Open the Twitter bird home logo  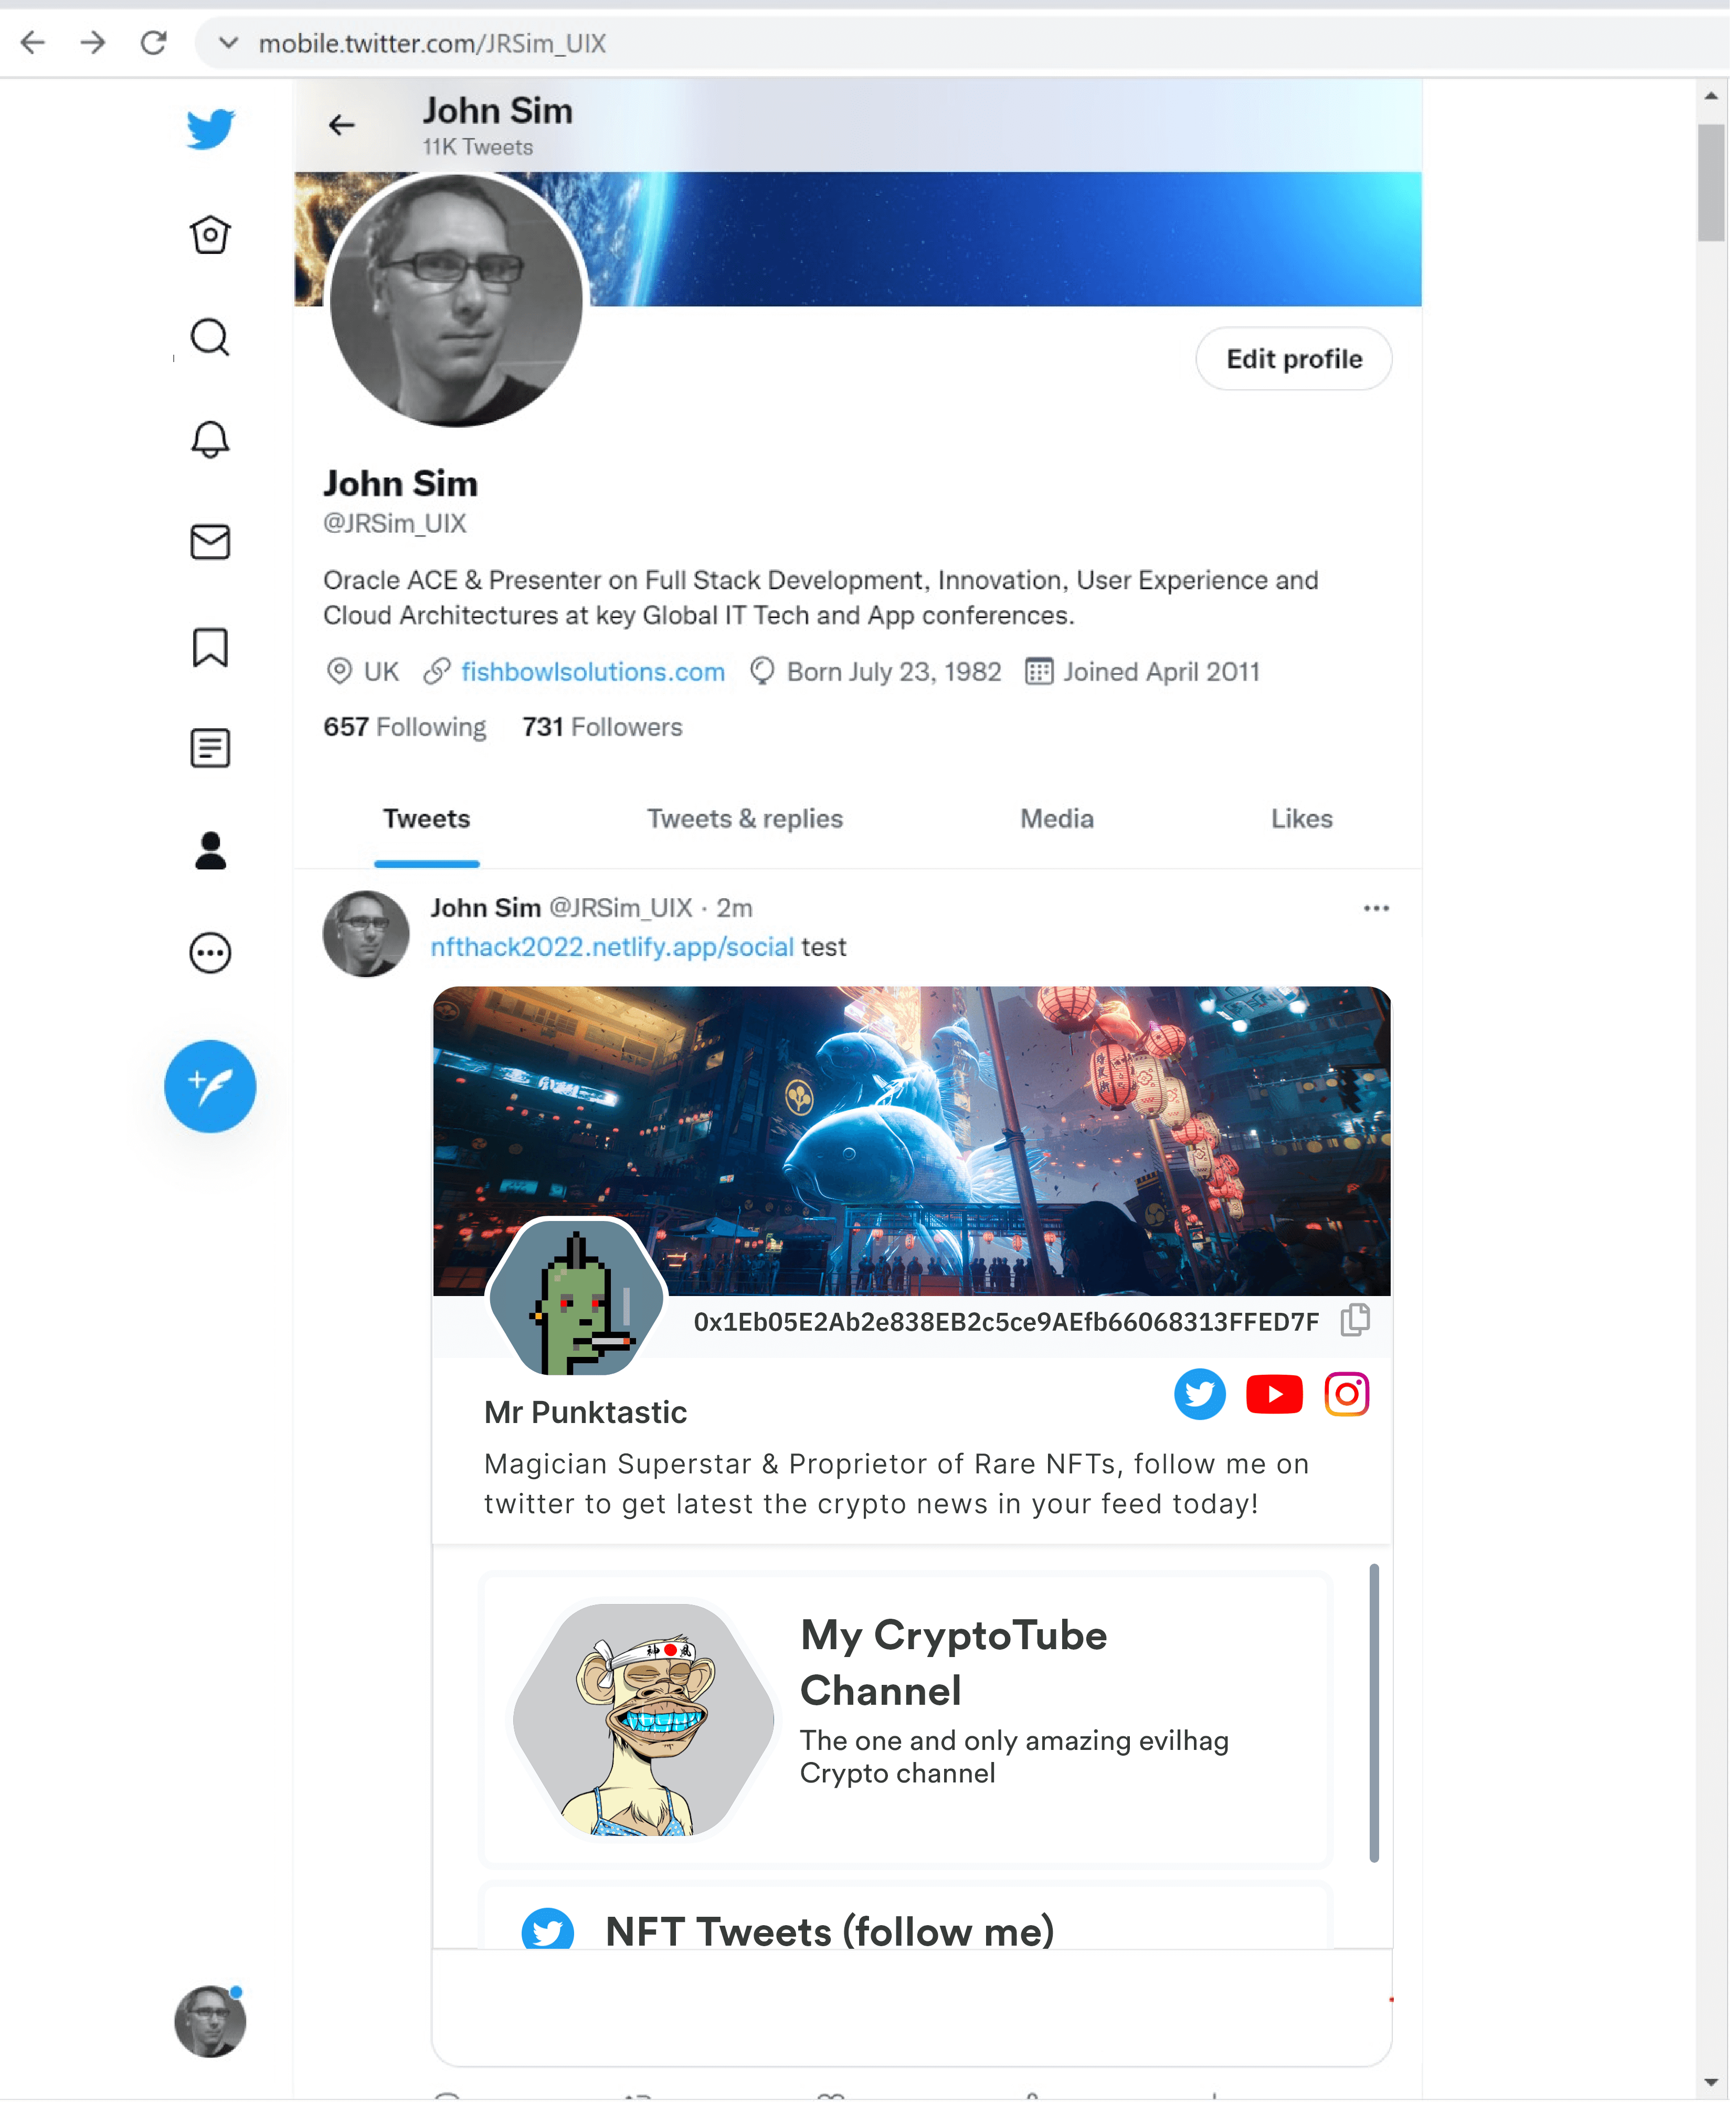[x=210, y=129]
